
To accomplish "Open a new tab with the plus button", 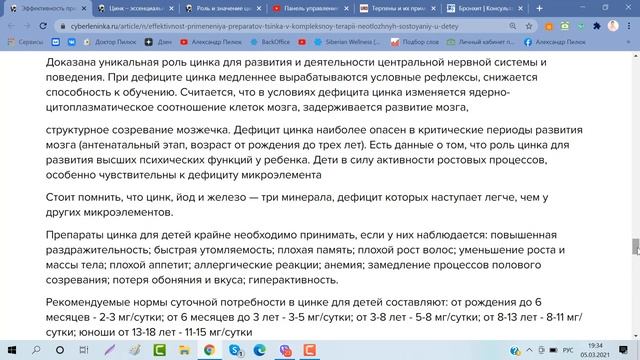I will pos(539,8).
